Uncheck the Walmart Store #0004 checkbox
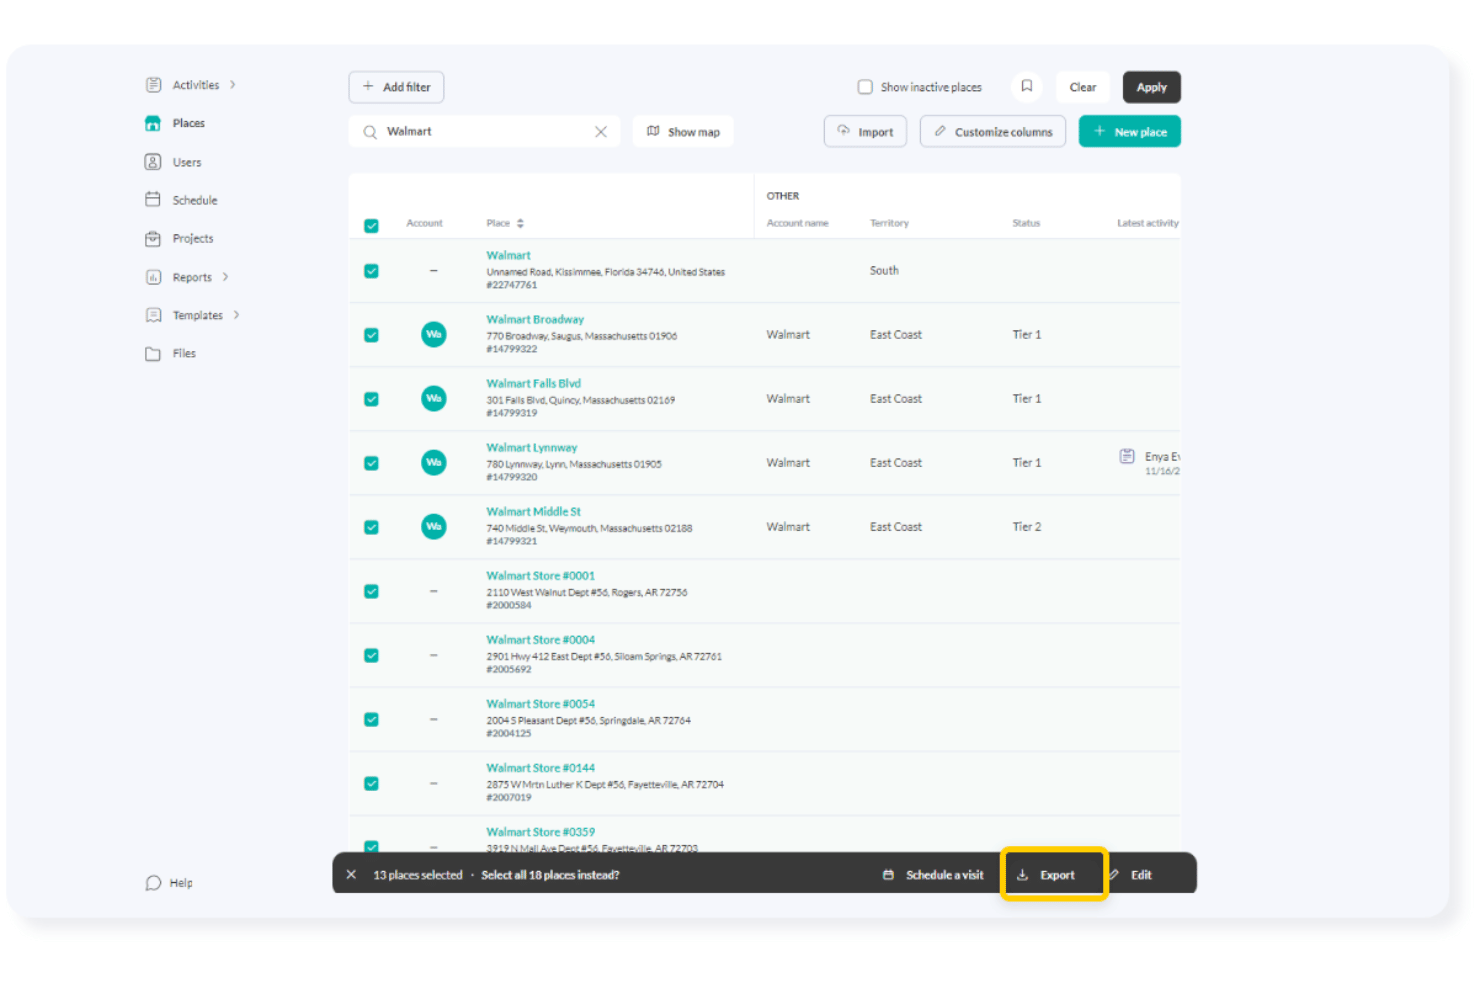This screenshot has height=987, width=1480. click(371, 655)
